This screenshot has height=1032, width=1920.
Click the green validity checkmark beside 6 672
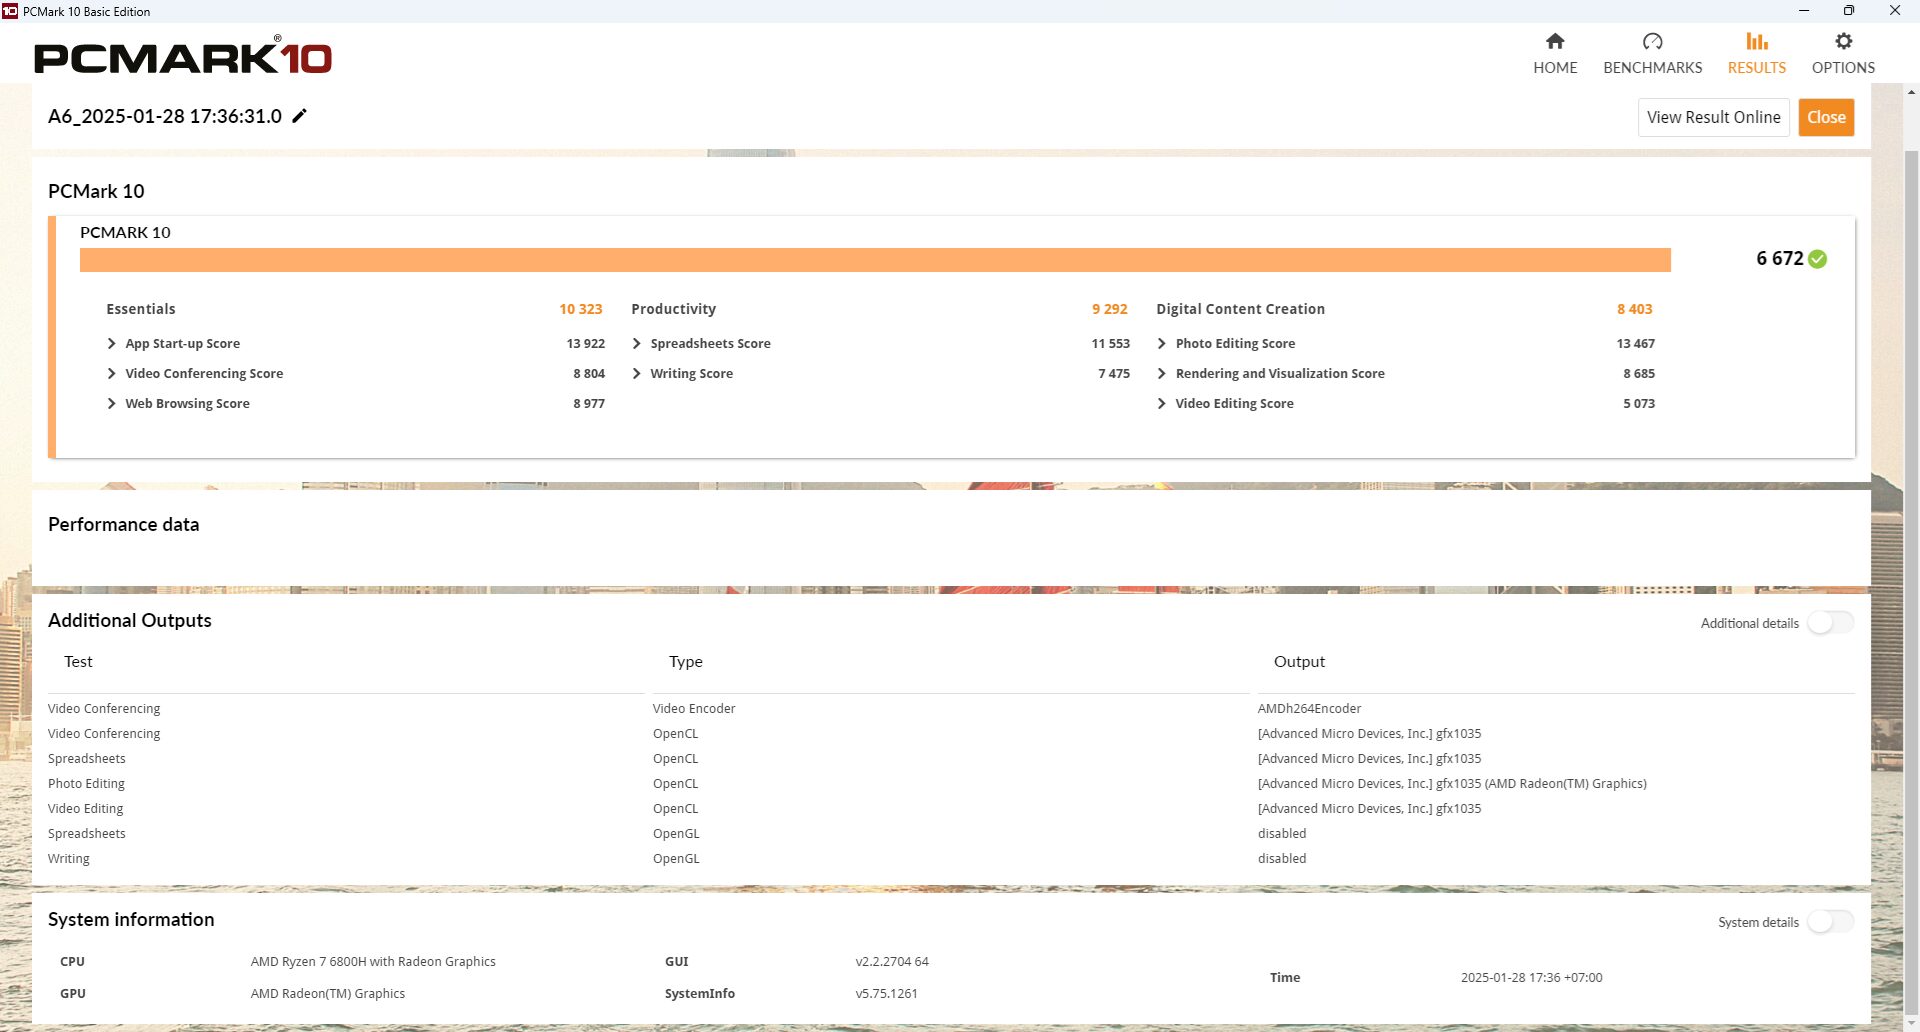point(1818,259)
